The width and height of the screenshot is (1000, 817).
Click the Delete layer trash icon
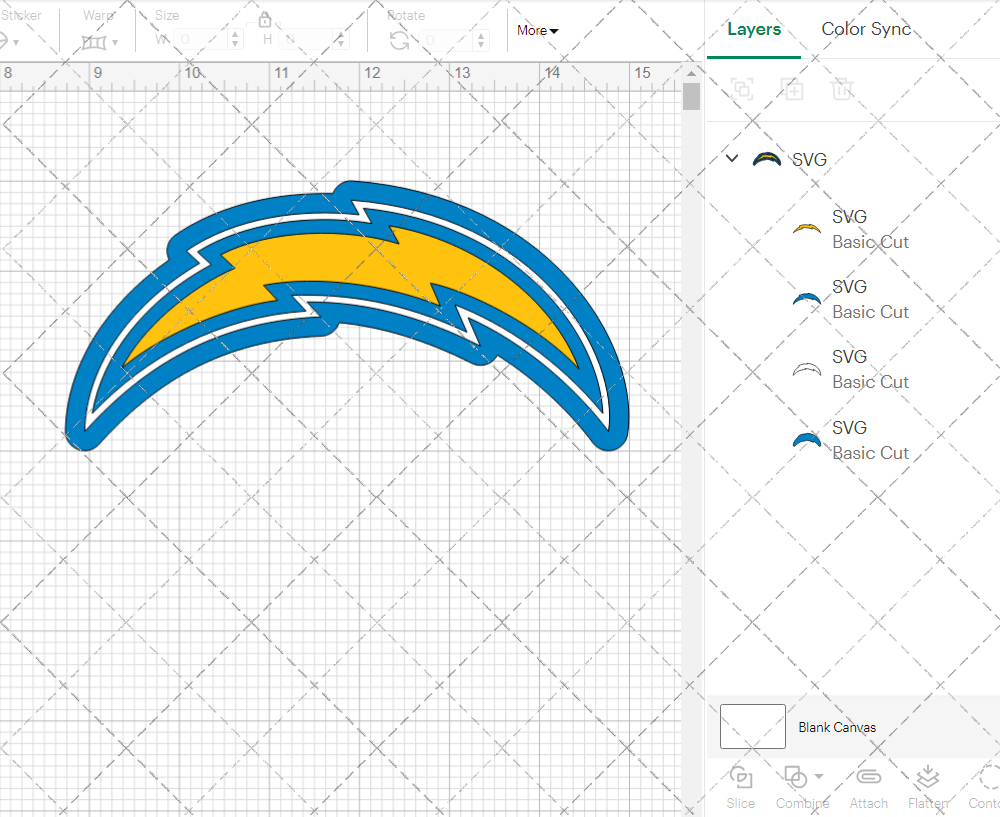pos(842,89)
